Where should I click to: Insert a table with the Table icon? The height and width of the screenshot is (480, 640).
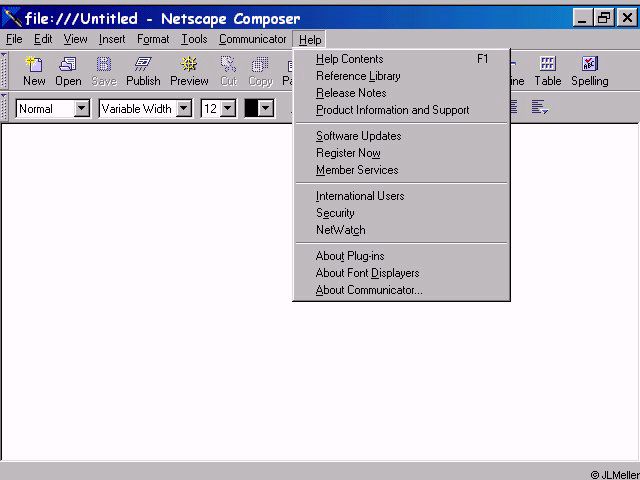click(x=548, y=71)
